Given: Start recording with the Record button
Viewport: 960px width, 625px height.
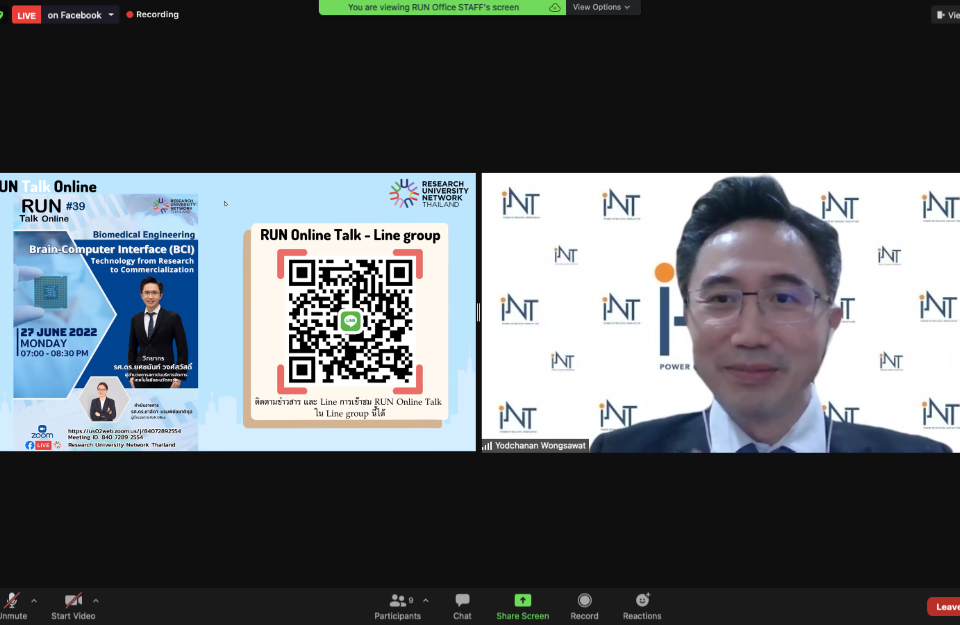Looking at the screenshot, I should [x=584, y=606].
